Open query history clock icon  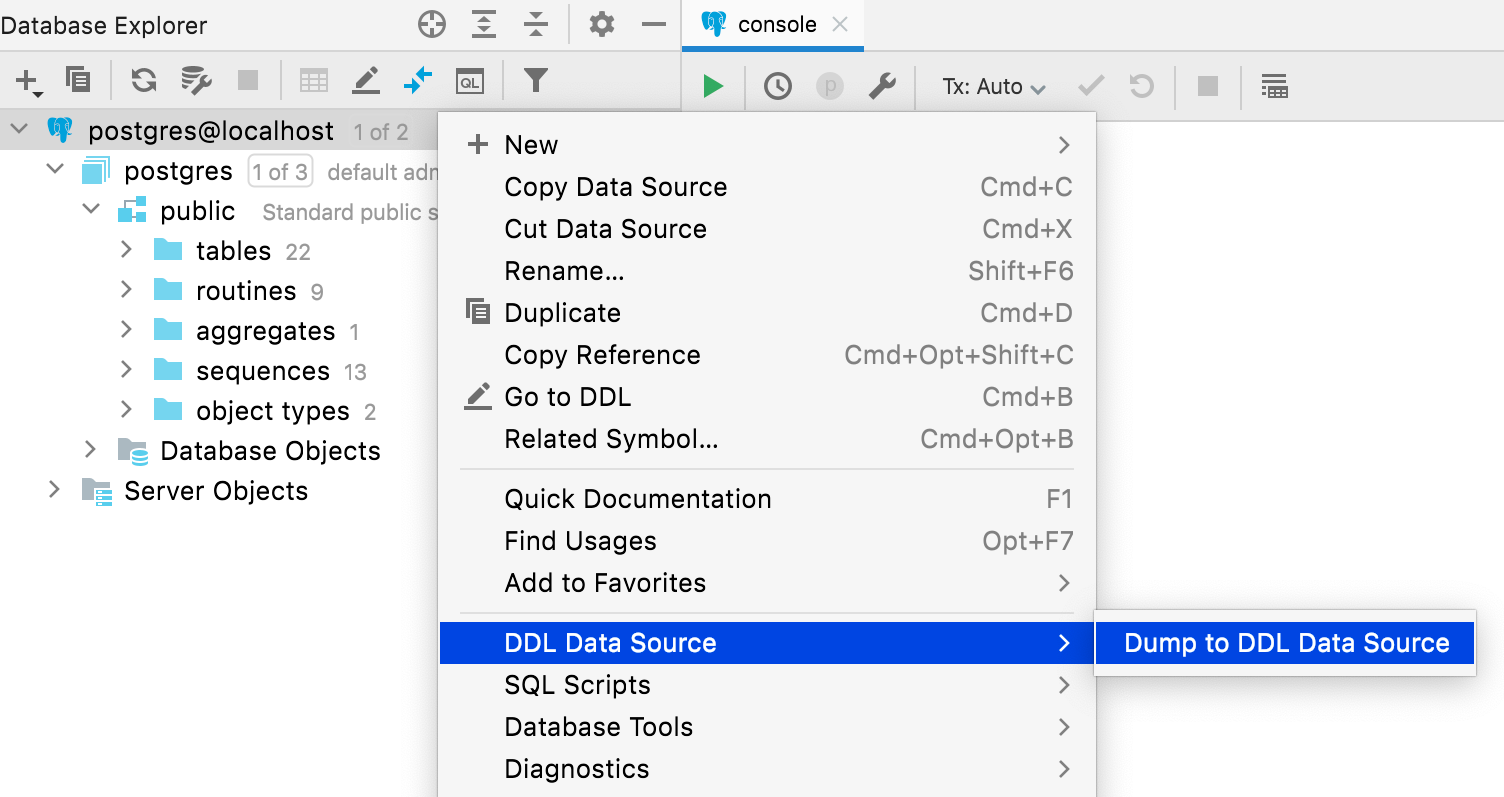[x=777, y=87]
